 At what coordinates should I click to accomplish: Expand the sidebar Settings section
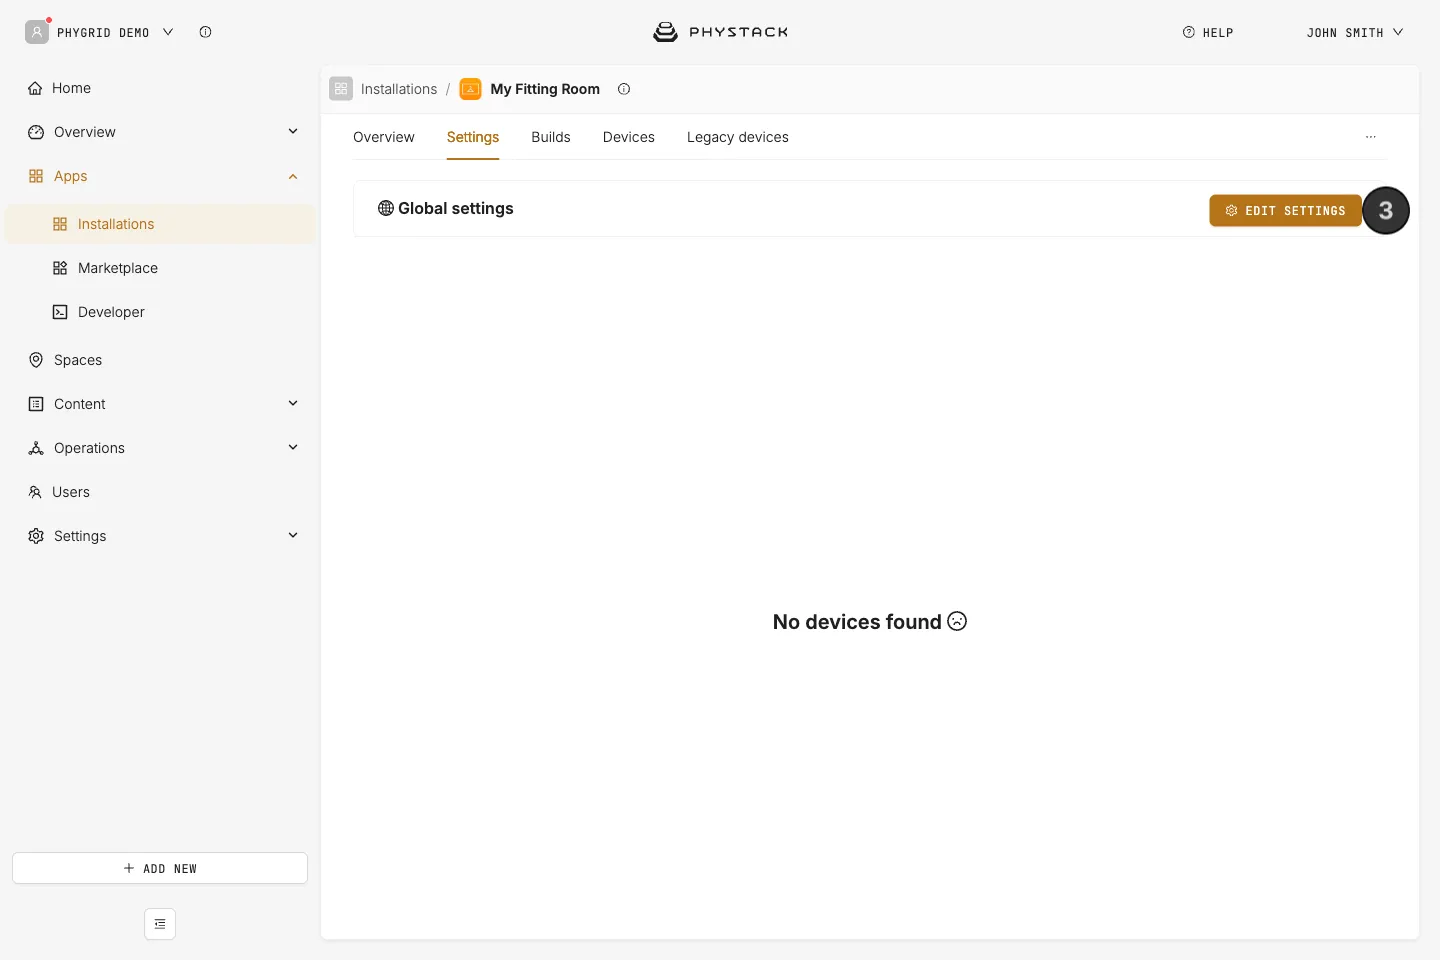click(293, 536)
